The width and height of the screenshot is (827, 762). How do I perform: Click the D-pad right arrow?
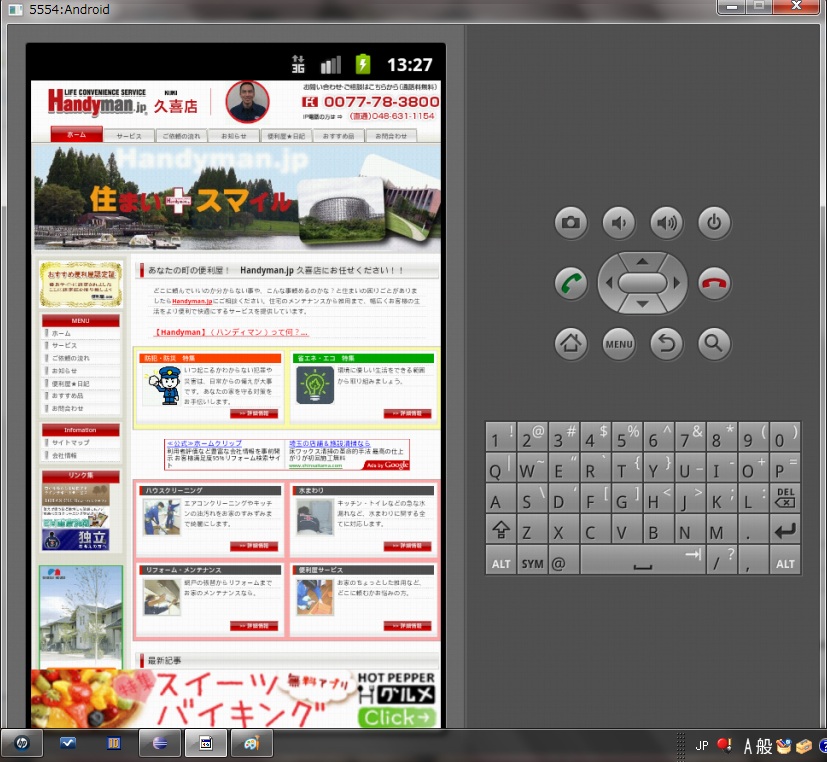click(x=677, y=283)
